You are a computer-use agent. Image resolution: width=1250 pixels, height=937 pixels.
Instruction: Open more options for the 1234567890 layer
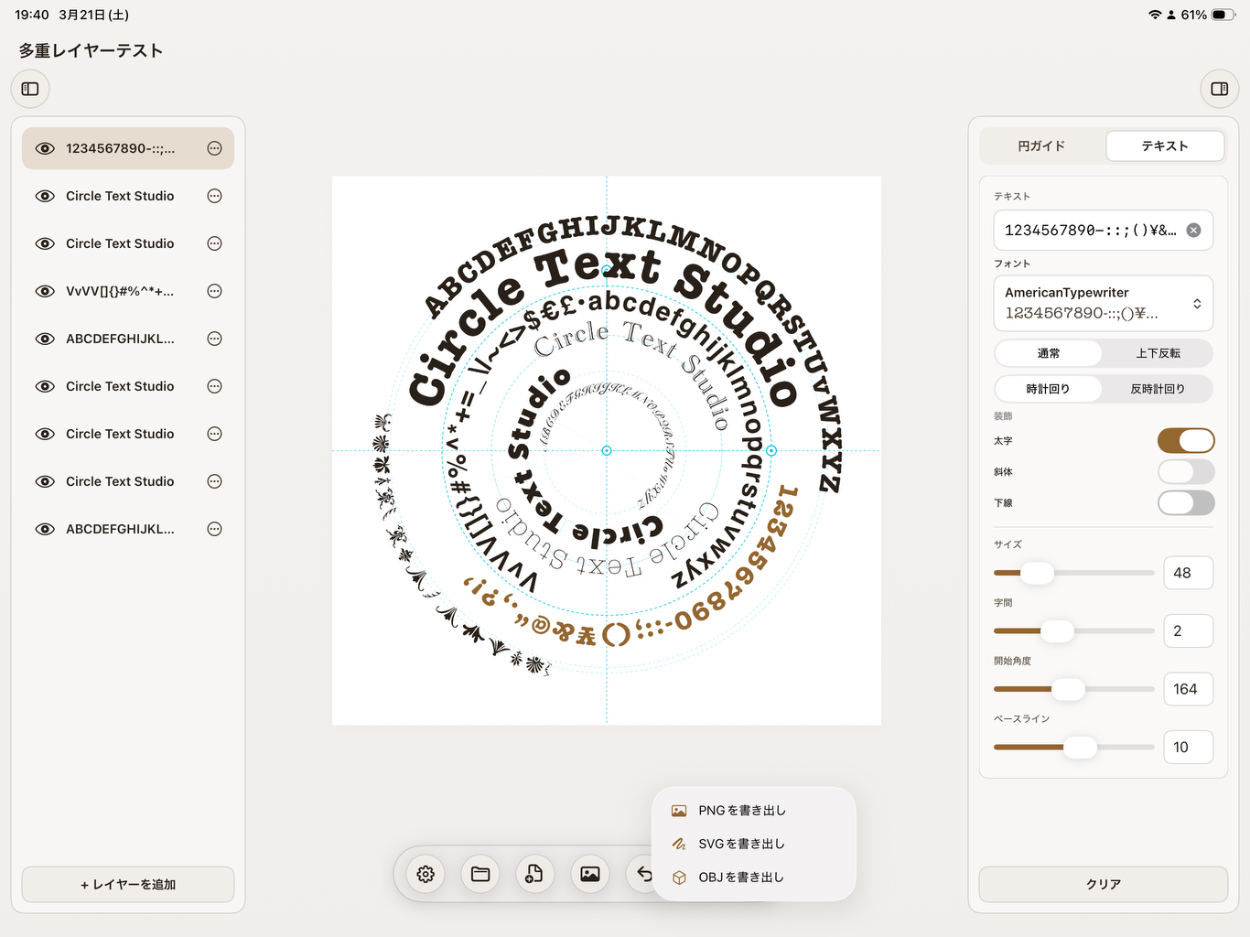(x=214, y=148)
